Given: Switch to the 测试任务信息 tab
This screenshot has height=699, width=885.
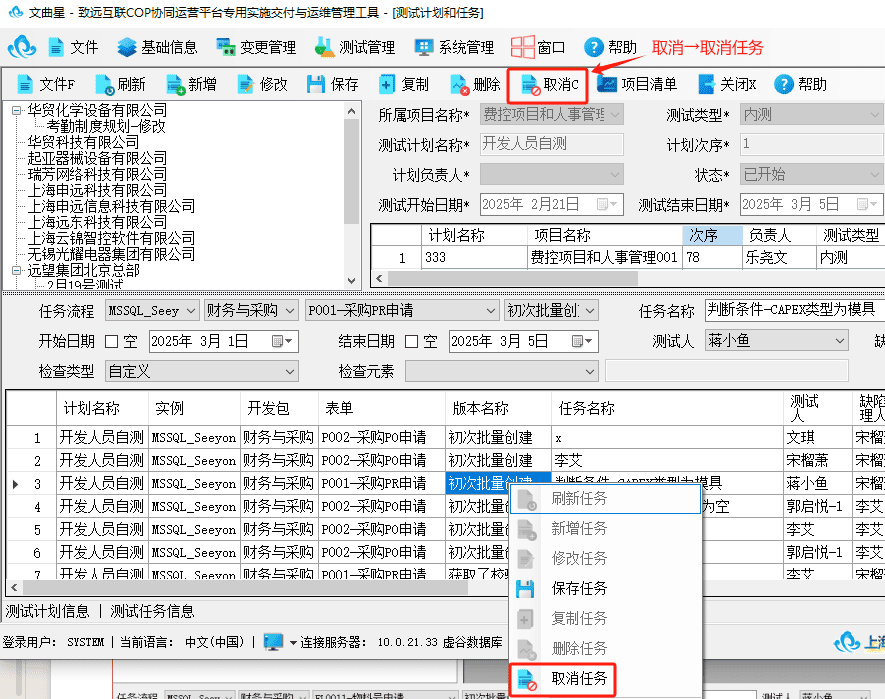Looking at the screenshot, I should click(152, 611).
